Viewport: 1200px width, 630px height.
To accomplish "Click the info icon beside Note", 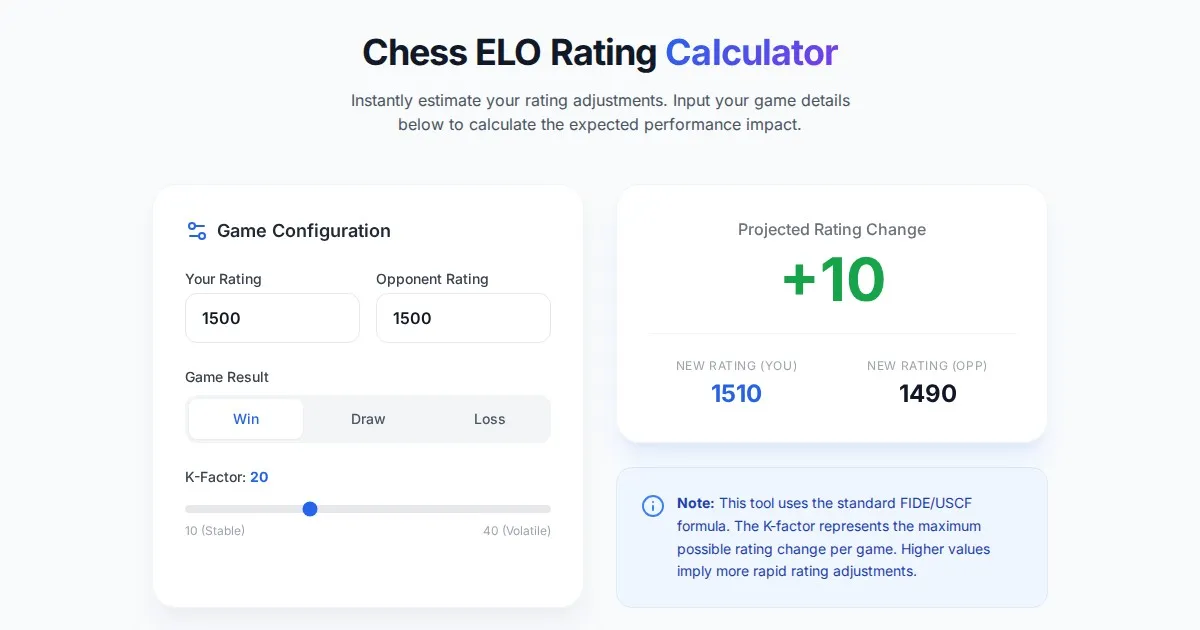I will coord(652,505).
